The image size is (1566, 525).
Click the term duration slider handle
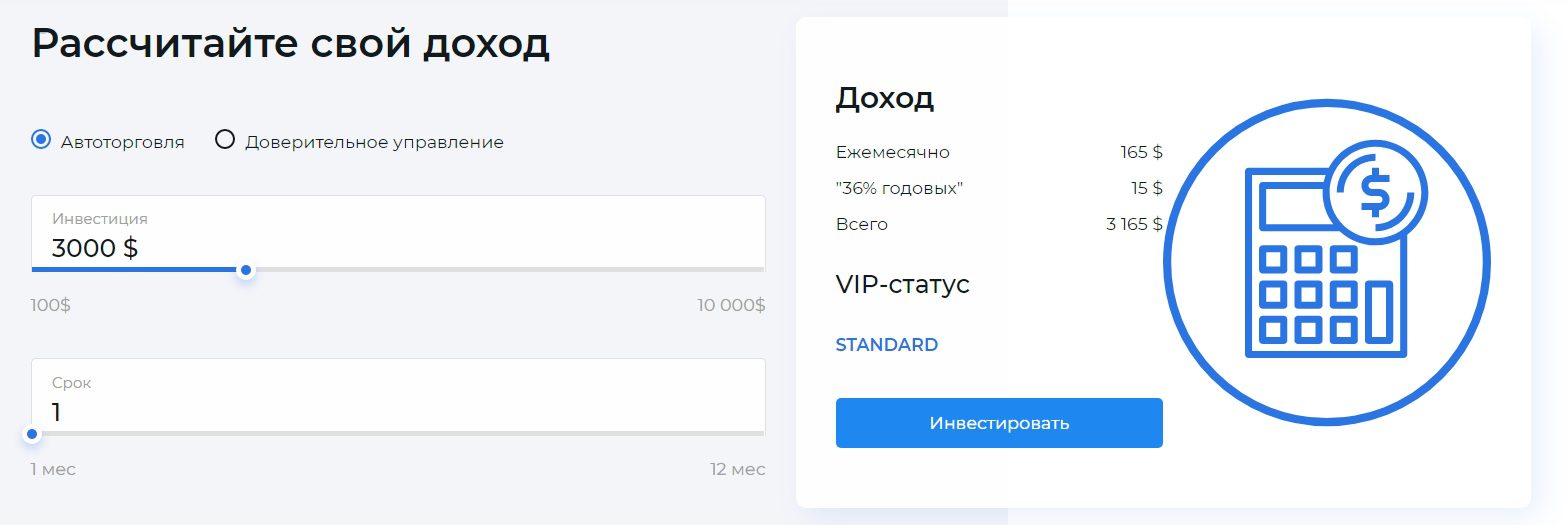pyautogui.click(x=32, y=434)
